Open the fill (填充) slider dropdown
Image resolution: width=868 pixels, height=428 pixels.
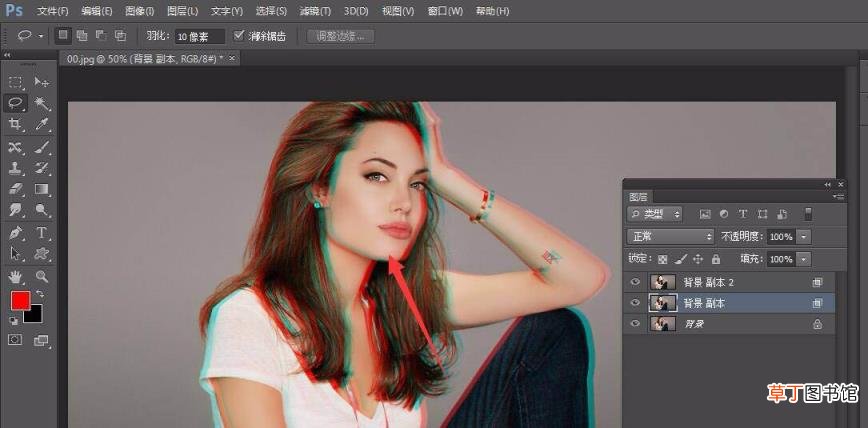point(804,259)
